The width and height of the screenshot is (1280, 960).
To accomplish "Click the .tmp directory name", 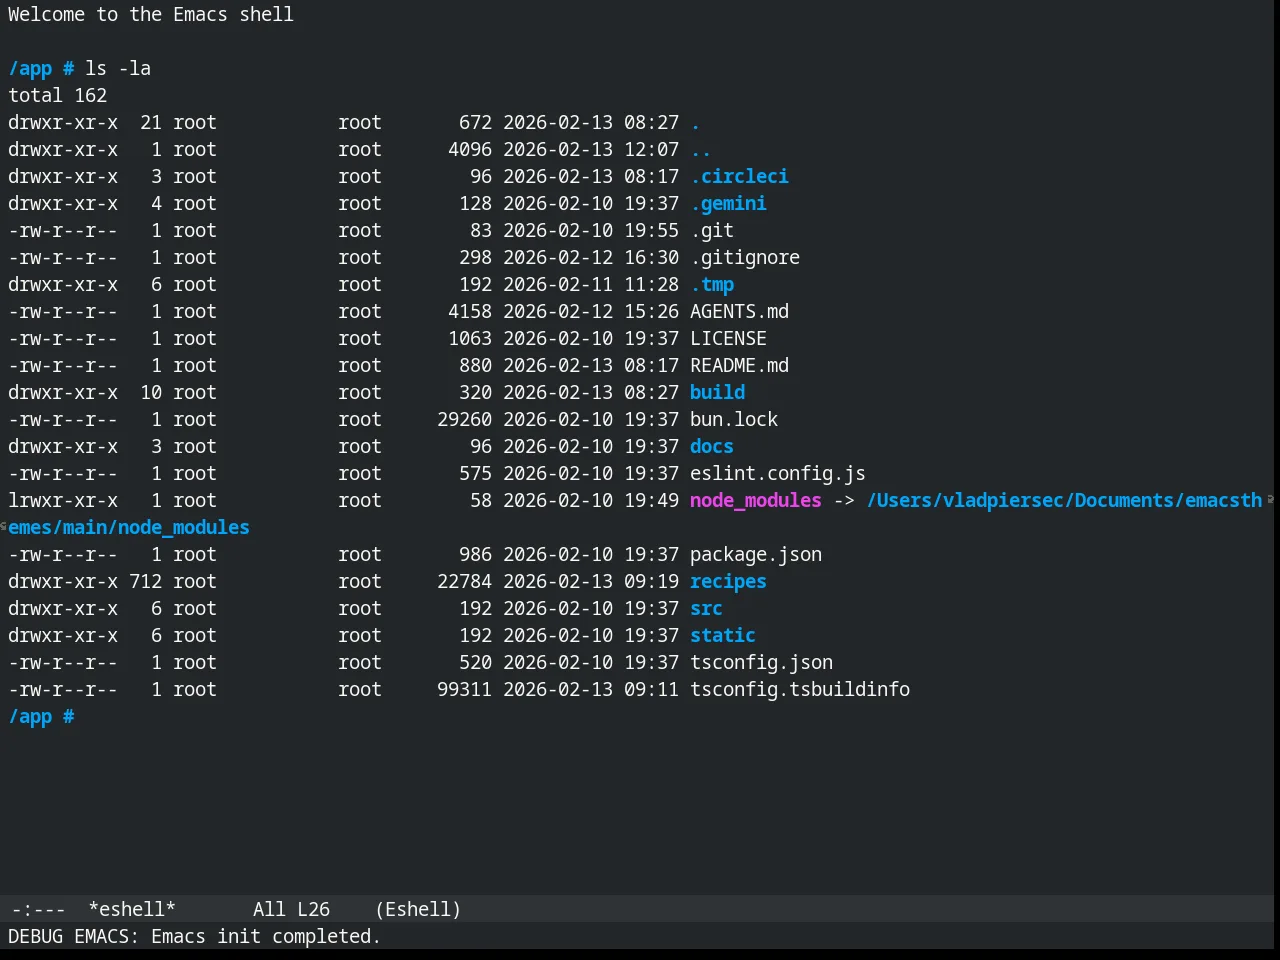I will 712,284.
